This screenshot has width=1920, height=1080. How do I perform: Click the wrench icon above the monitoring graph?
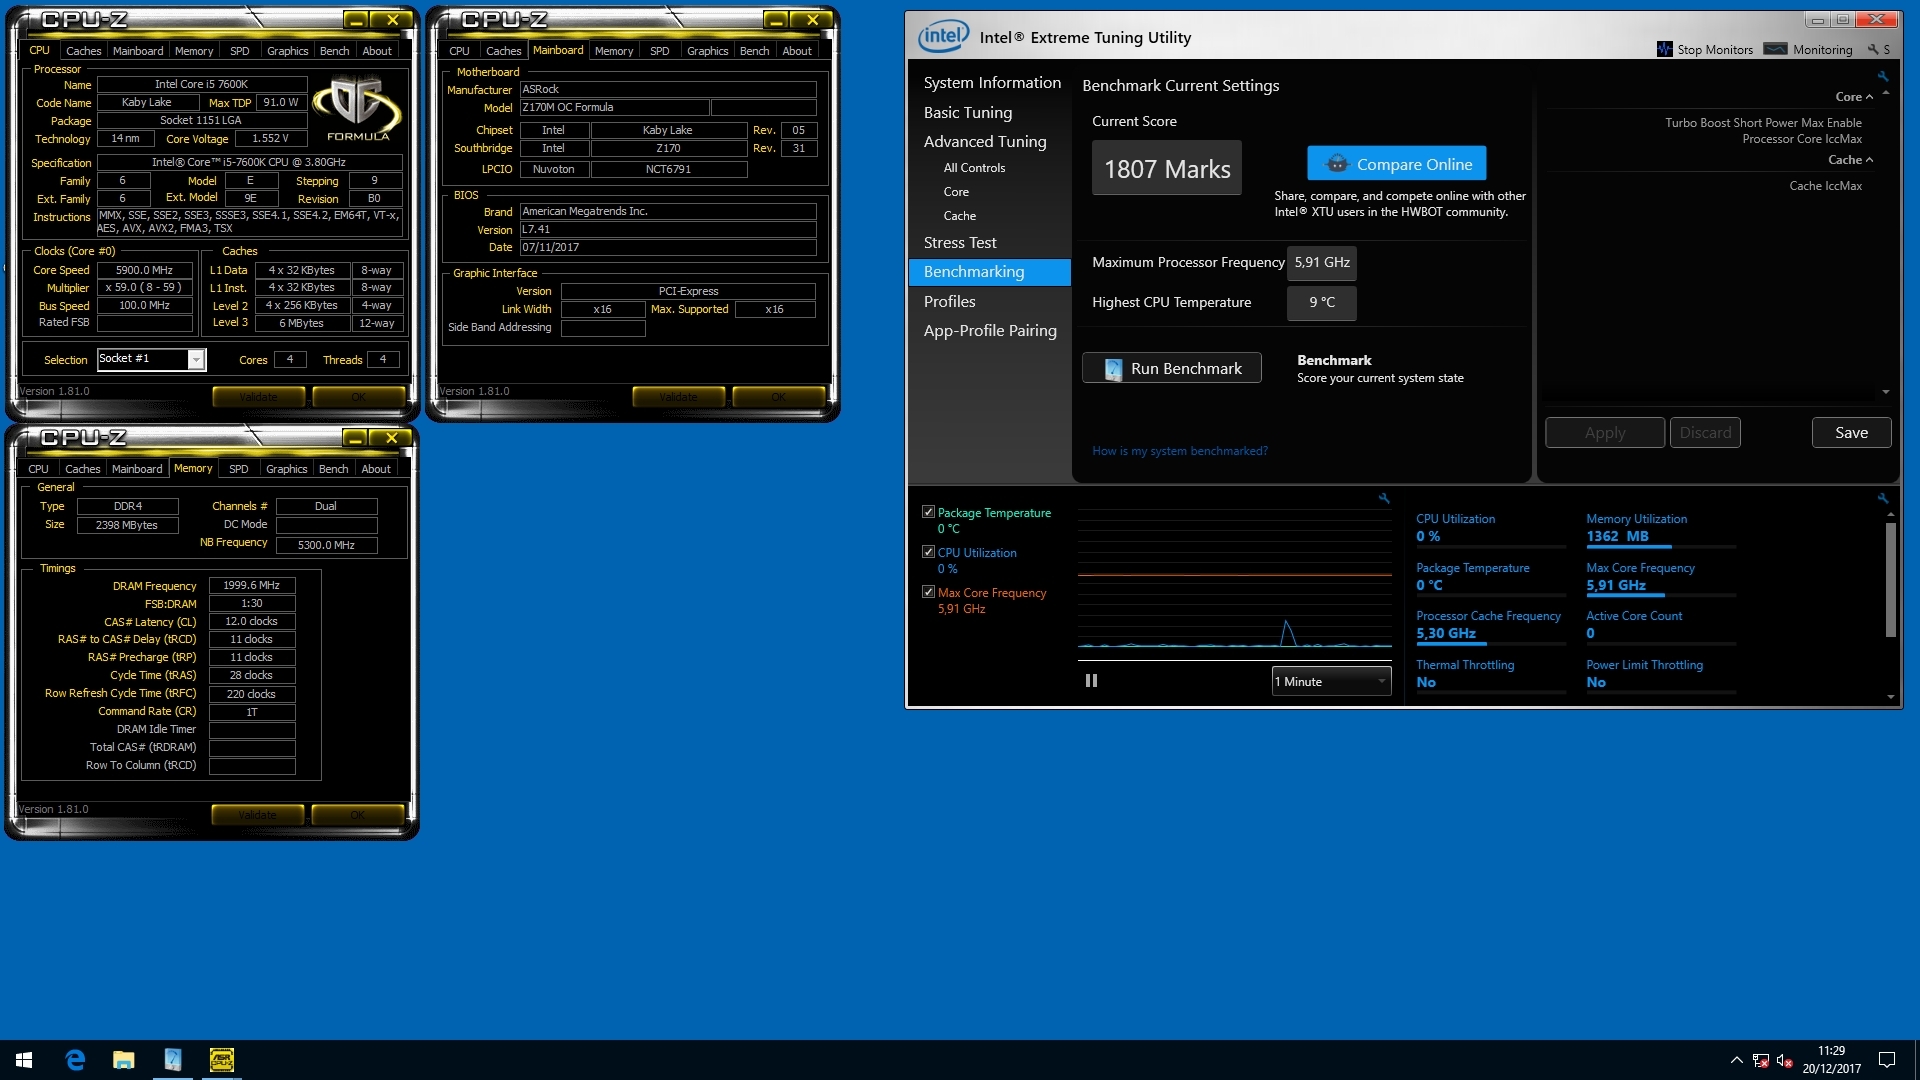tap(1384, 498)
